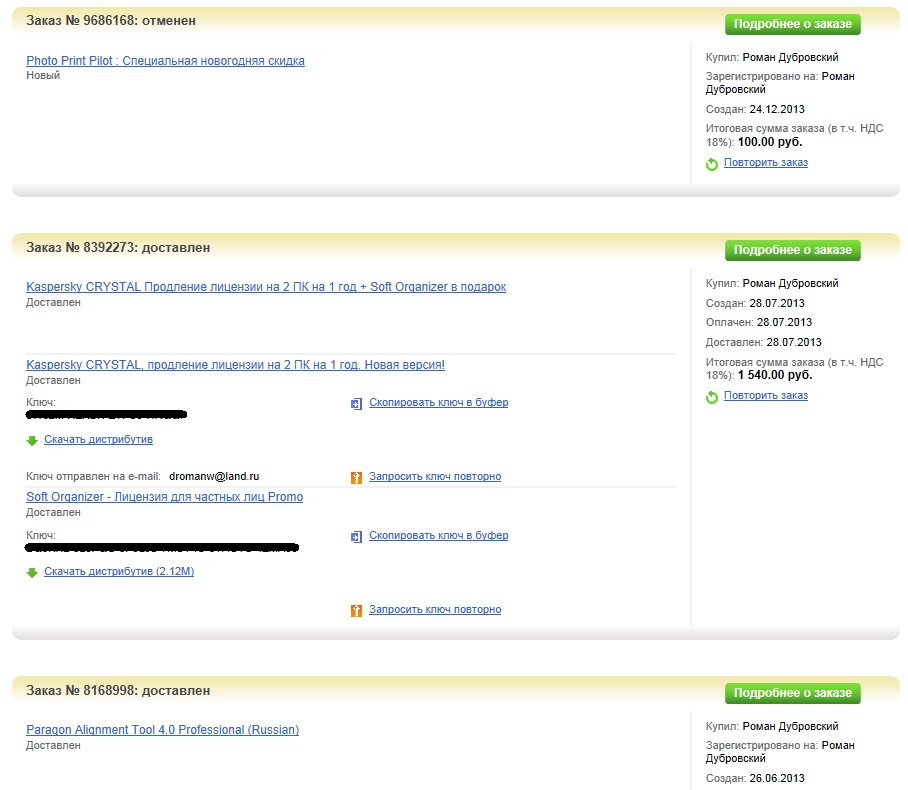Viewport: 908px width, 790px height.
Task: Select paid date Оплачен: 28.07.2013
Action: 759,323
